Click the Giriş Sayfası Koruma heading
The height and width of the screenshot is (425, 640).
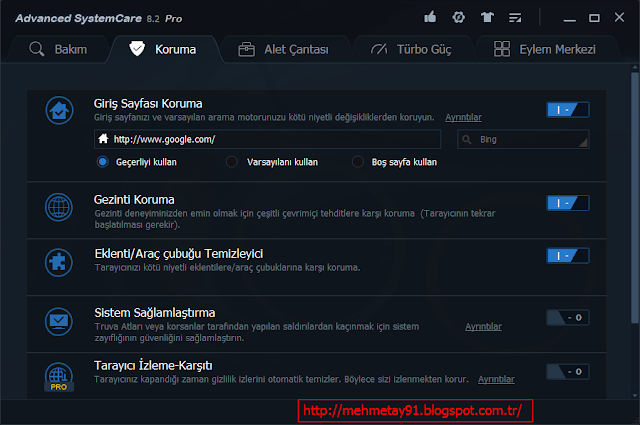click(x=148, y=104)
